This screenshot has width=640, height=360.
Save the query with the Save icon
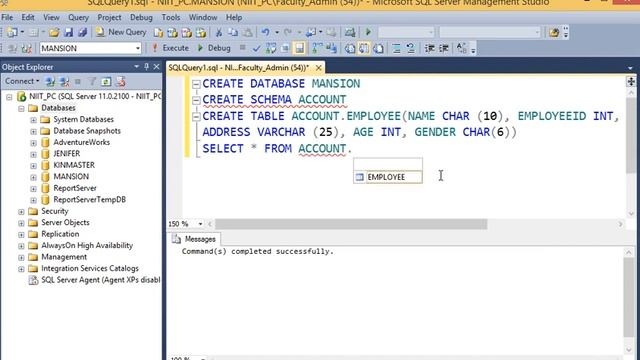coord(69,32)
